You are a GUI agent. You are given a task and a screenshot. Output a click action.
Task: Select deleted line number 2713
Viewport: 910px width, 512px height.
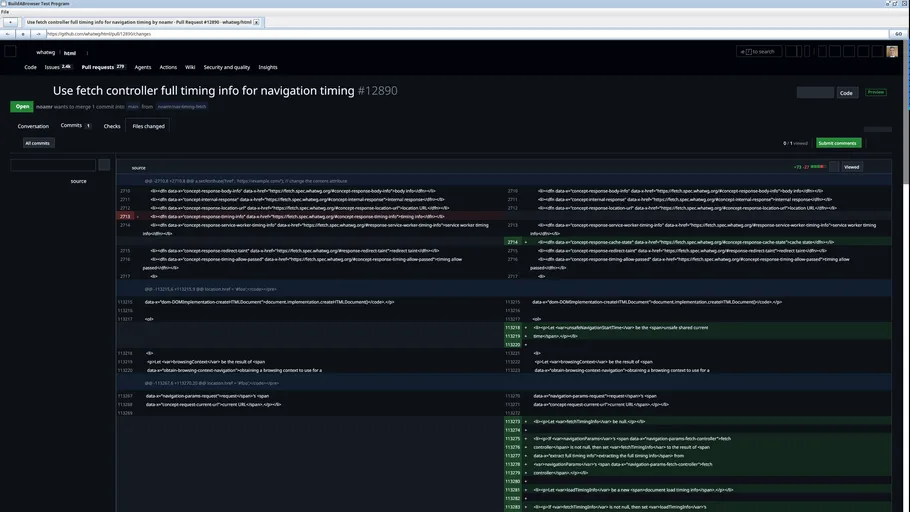click(125, 217)
